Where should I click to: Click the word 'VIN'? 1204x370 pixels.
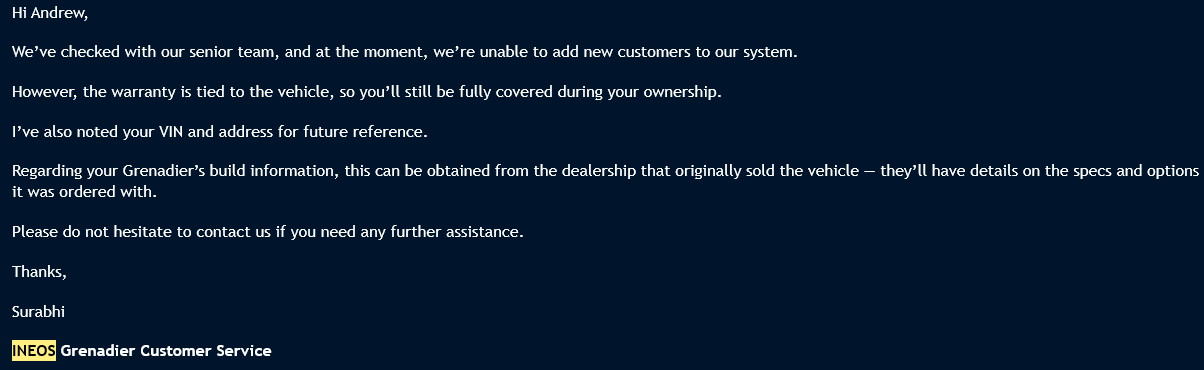tap(174, 131)
